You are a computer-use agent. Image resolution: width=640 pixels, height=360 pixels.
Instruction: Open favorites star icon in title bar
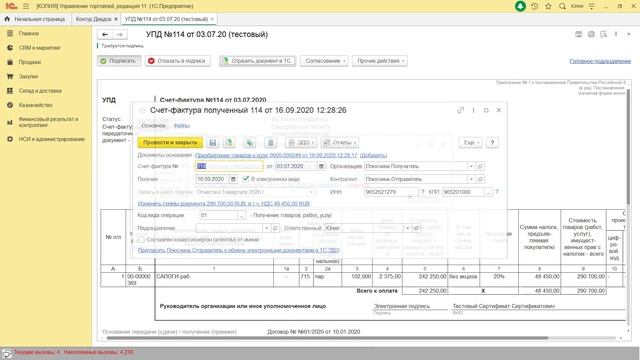tap(548, 6)
